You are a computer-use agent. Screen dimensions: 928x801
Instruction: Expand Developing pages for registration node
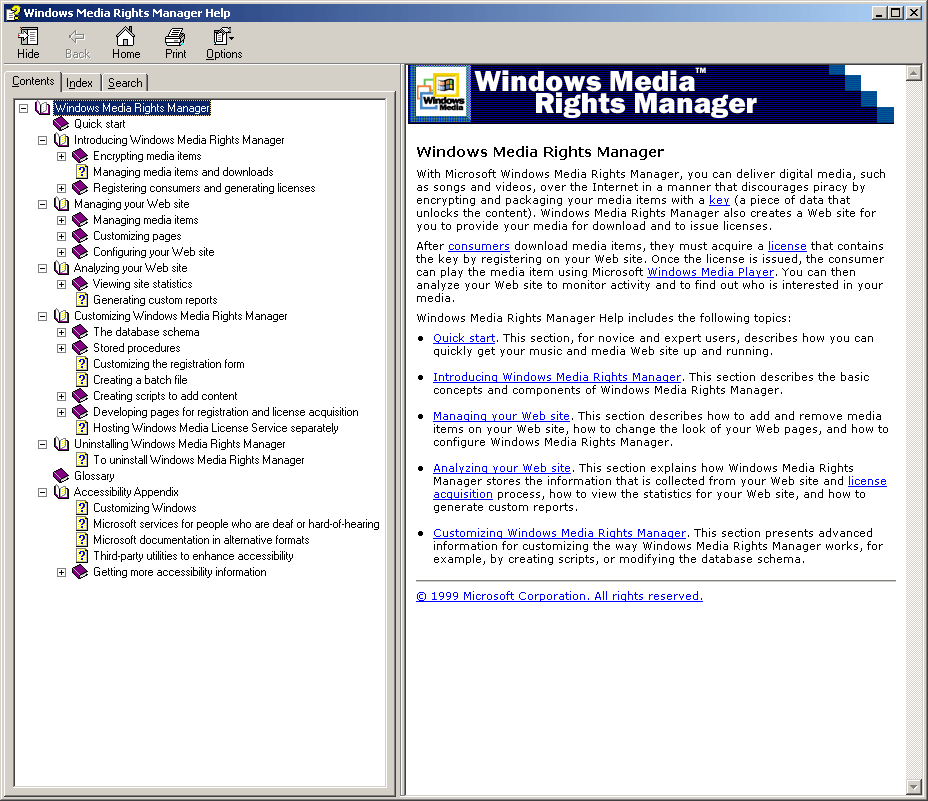point(62,412)
